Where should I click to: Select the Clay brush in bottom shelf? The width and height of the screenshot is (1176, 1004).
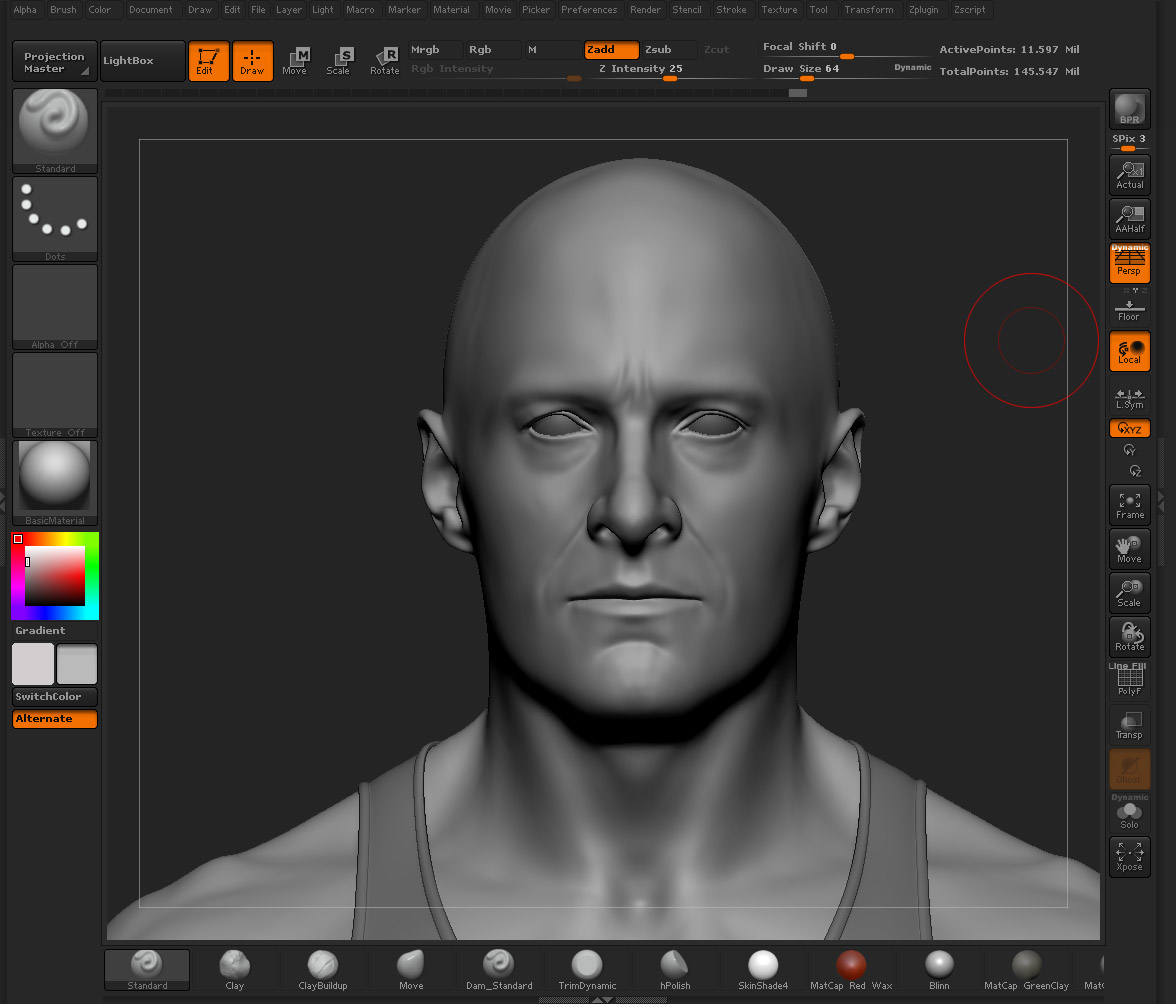[235, 970]
